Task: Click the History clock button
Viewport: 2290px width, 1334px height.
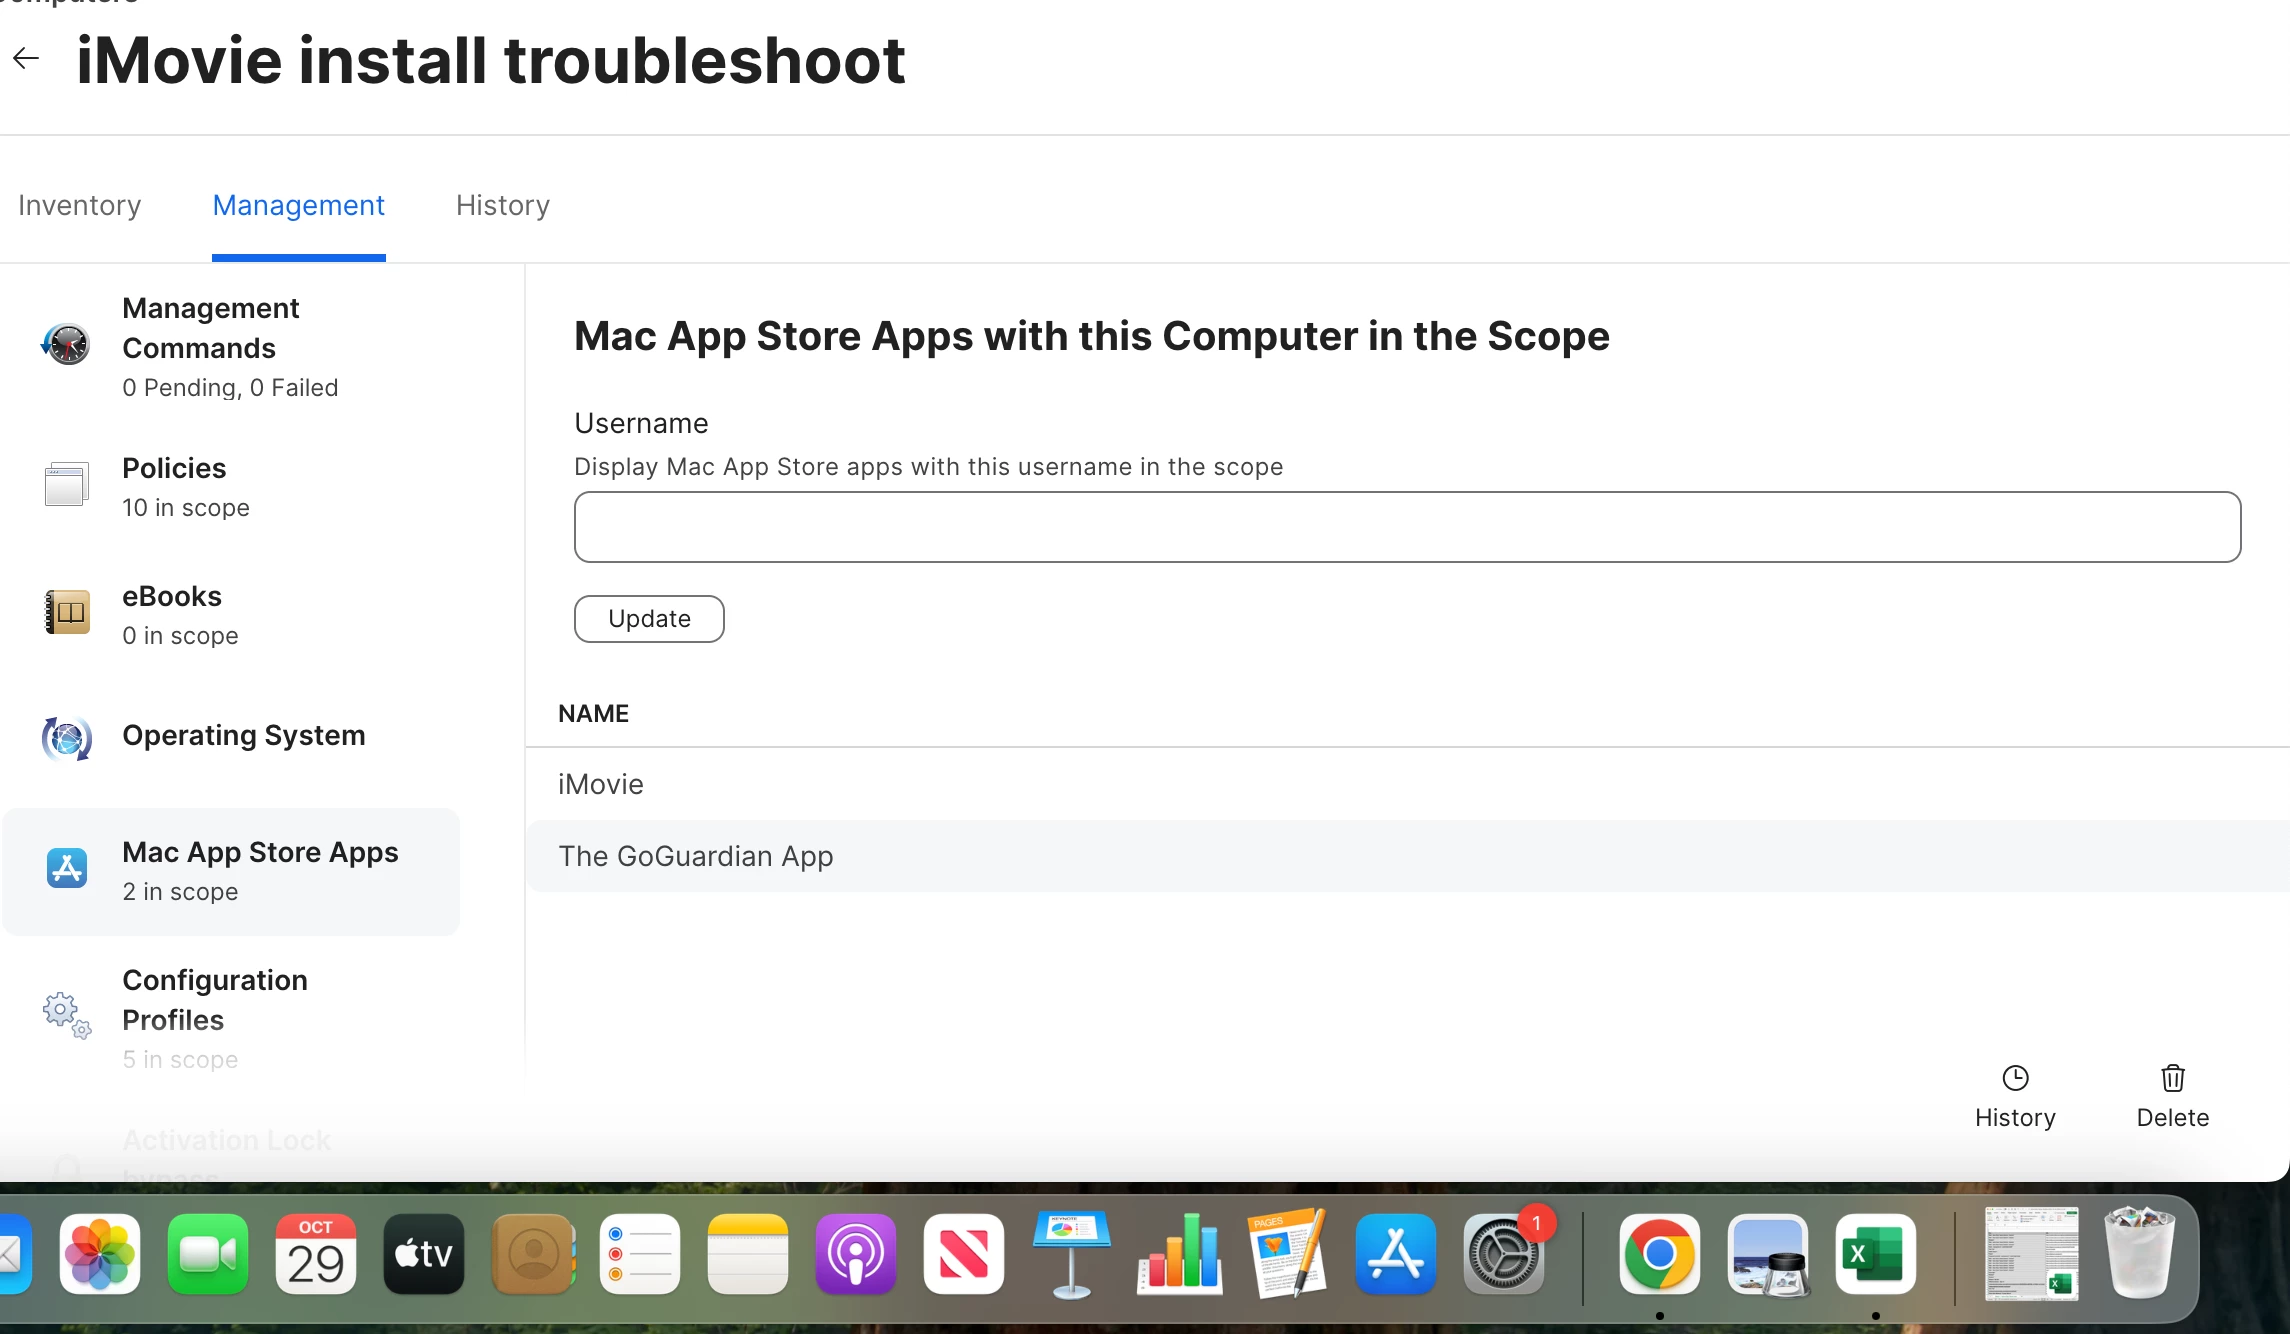Action: click(2015, 1097)
